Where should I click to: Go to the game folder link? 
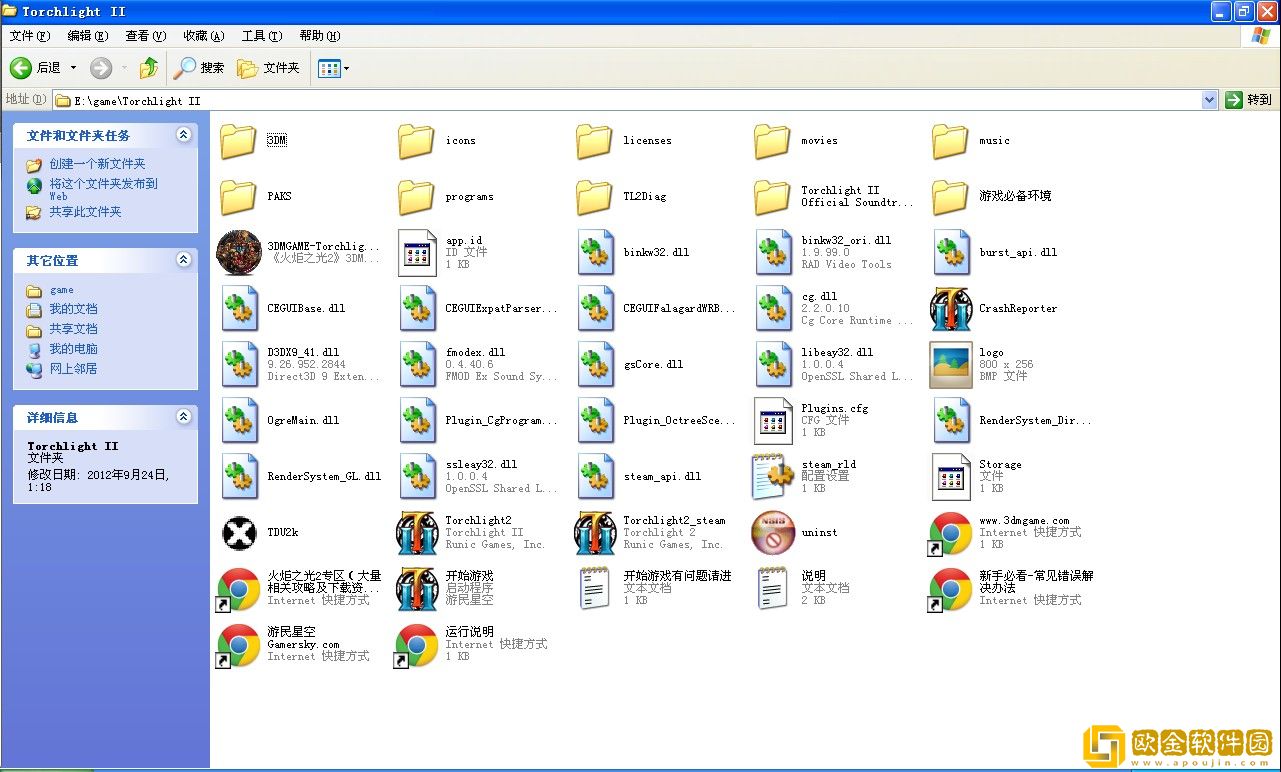click(x=62, y=290)
